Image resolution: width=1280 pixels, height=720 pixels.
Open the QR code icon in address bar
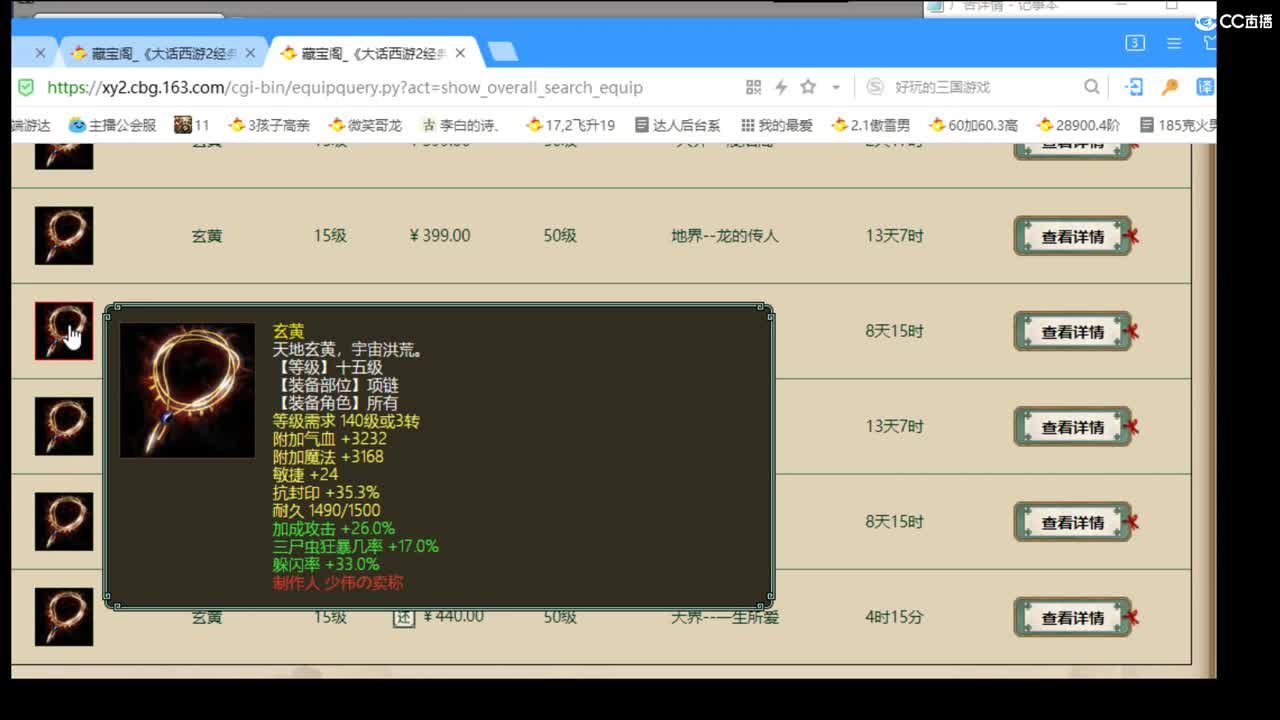tap(754, 87)
